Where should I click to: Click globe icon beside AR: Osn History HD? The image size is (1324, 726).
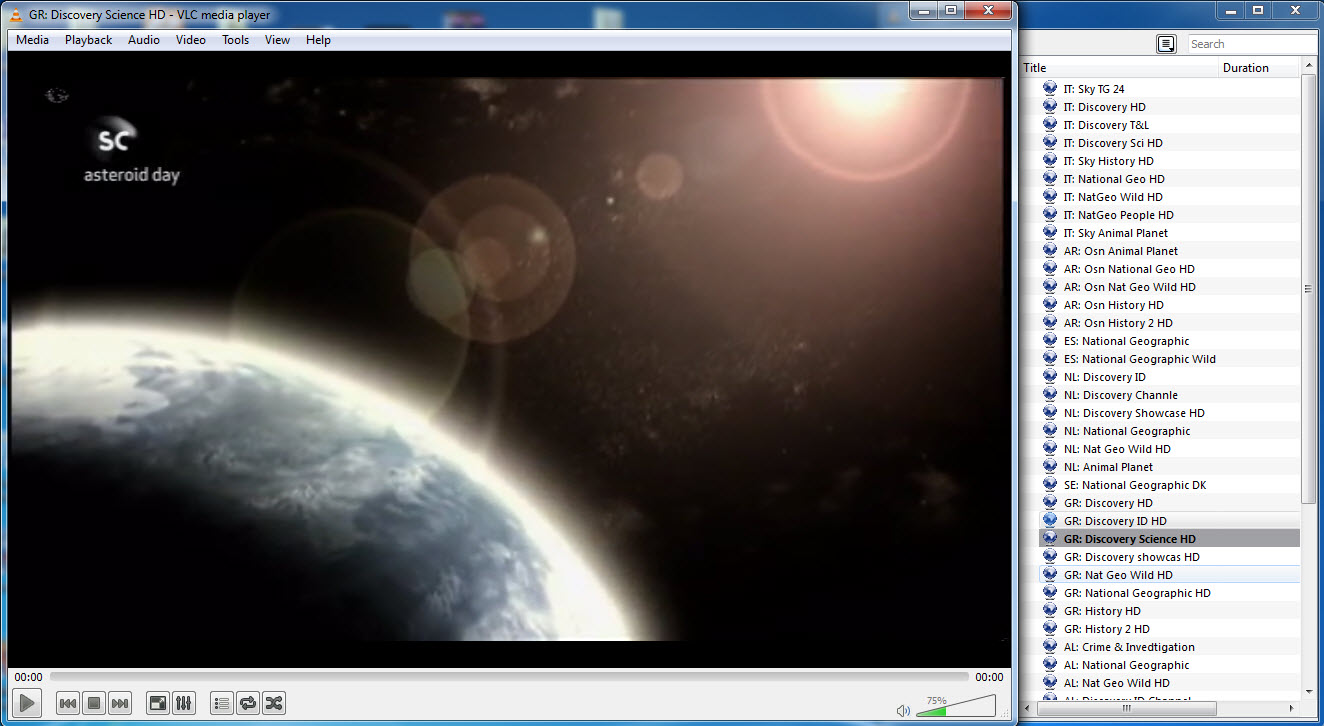tap(1050, 305)
